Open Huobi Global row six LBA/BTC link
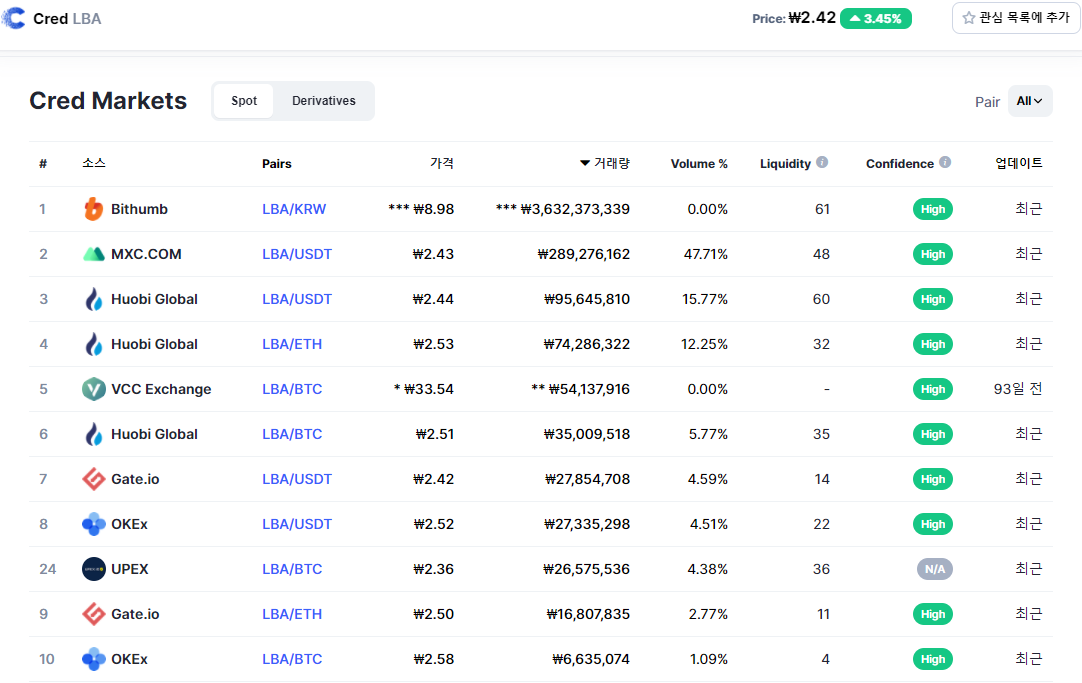1082x683 pixels. point(292,434)
